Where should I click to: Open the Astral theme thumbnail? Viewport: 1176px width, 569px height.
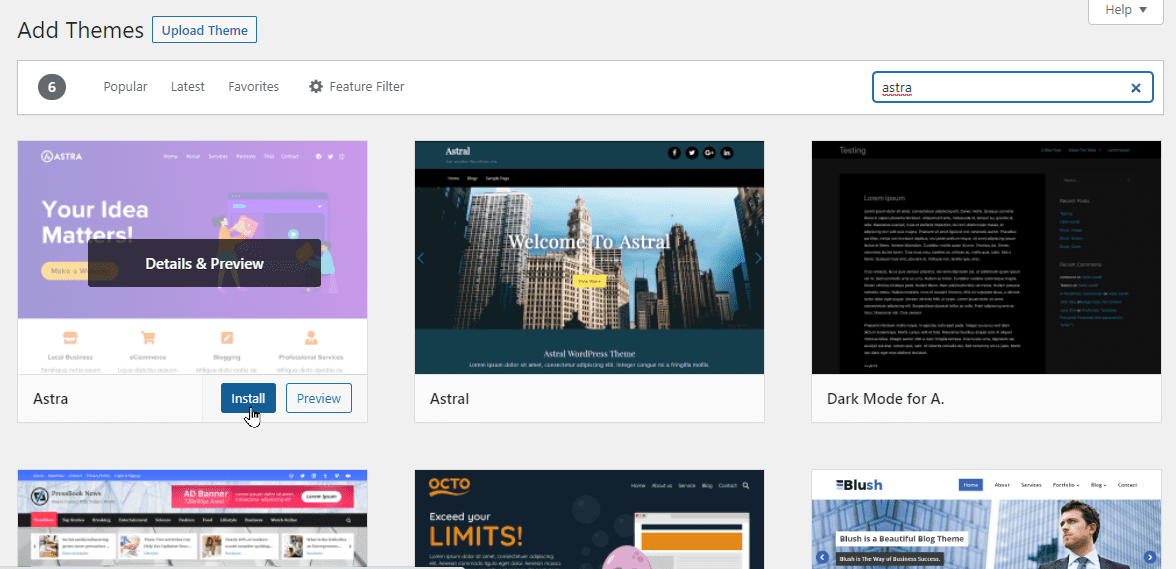coord(590,257)
